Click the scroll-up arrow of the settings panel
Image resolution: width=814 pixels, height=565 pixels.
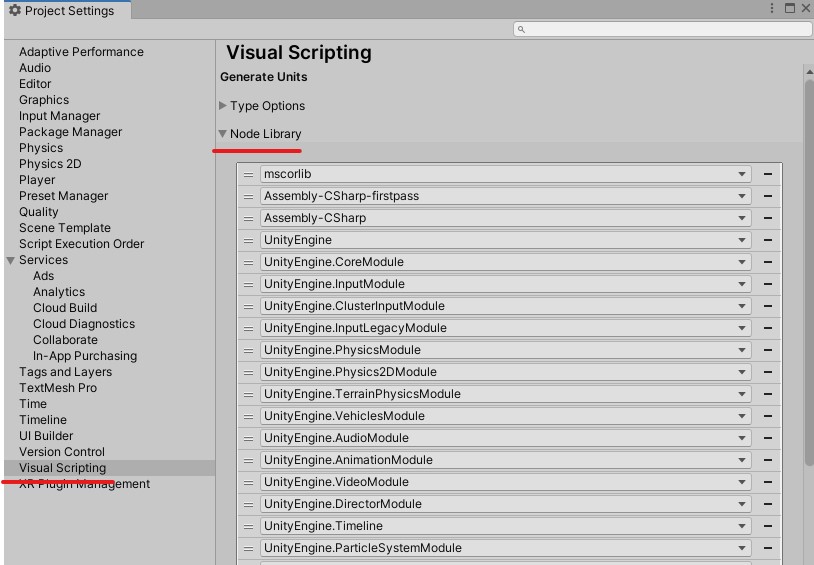809,72
